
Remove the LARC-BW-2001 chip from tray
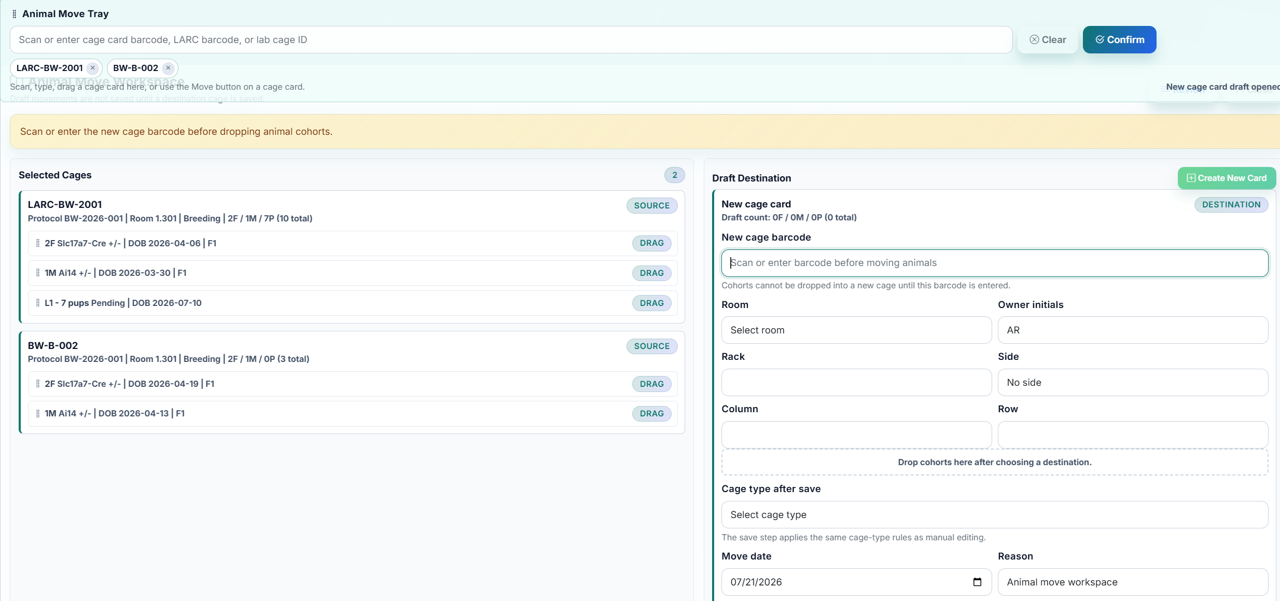[x=93, y=68]
